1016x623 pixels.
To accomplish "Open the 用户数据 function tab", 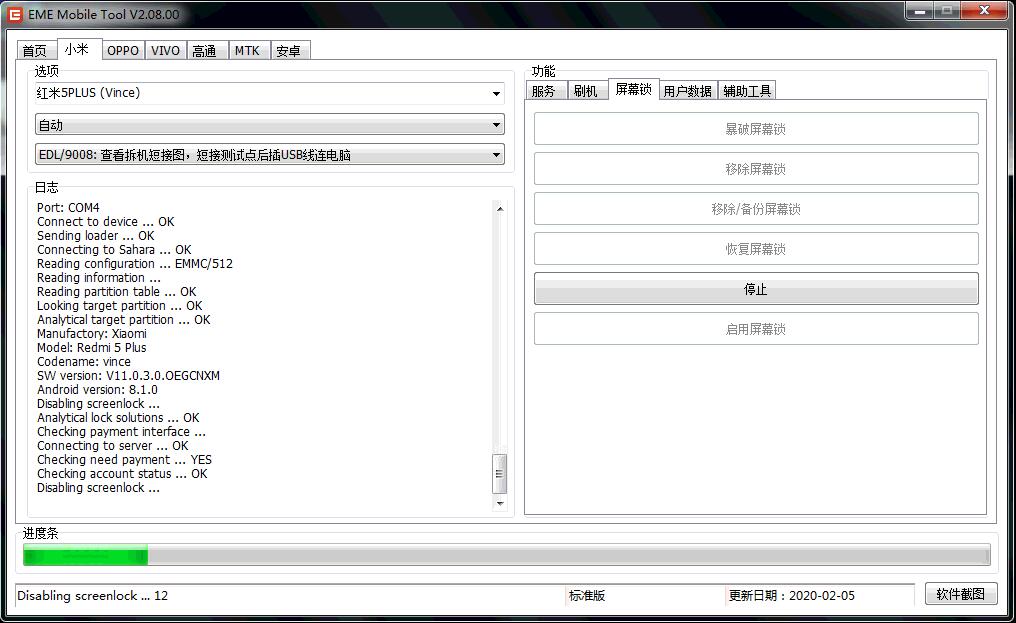I will 688,91.
